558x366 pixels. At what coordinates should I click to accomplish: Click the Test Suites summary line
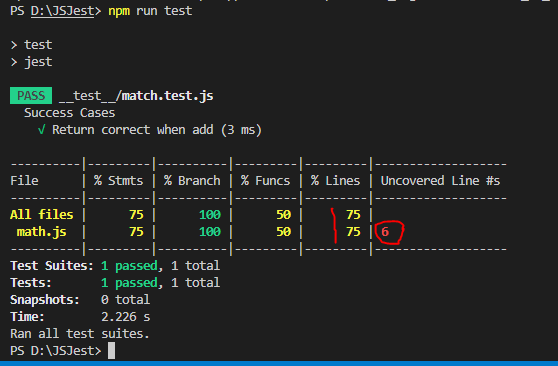(x=115, y=265)
